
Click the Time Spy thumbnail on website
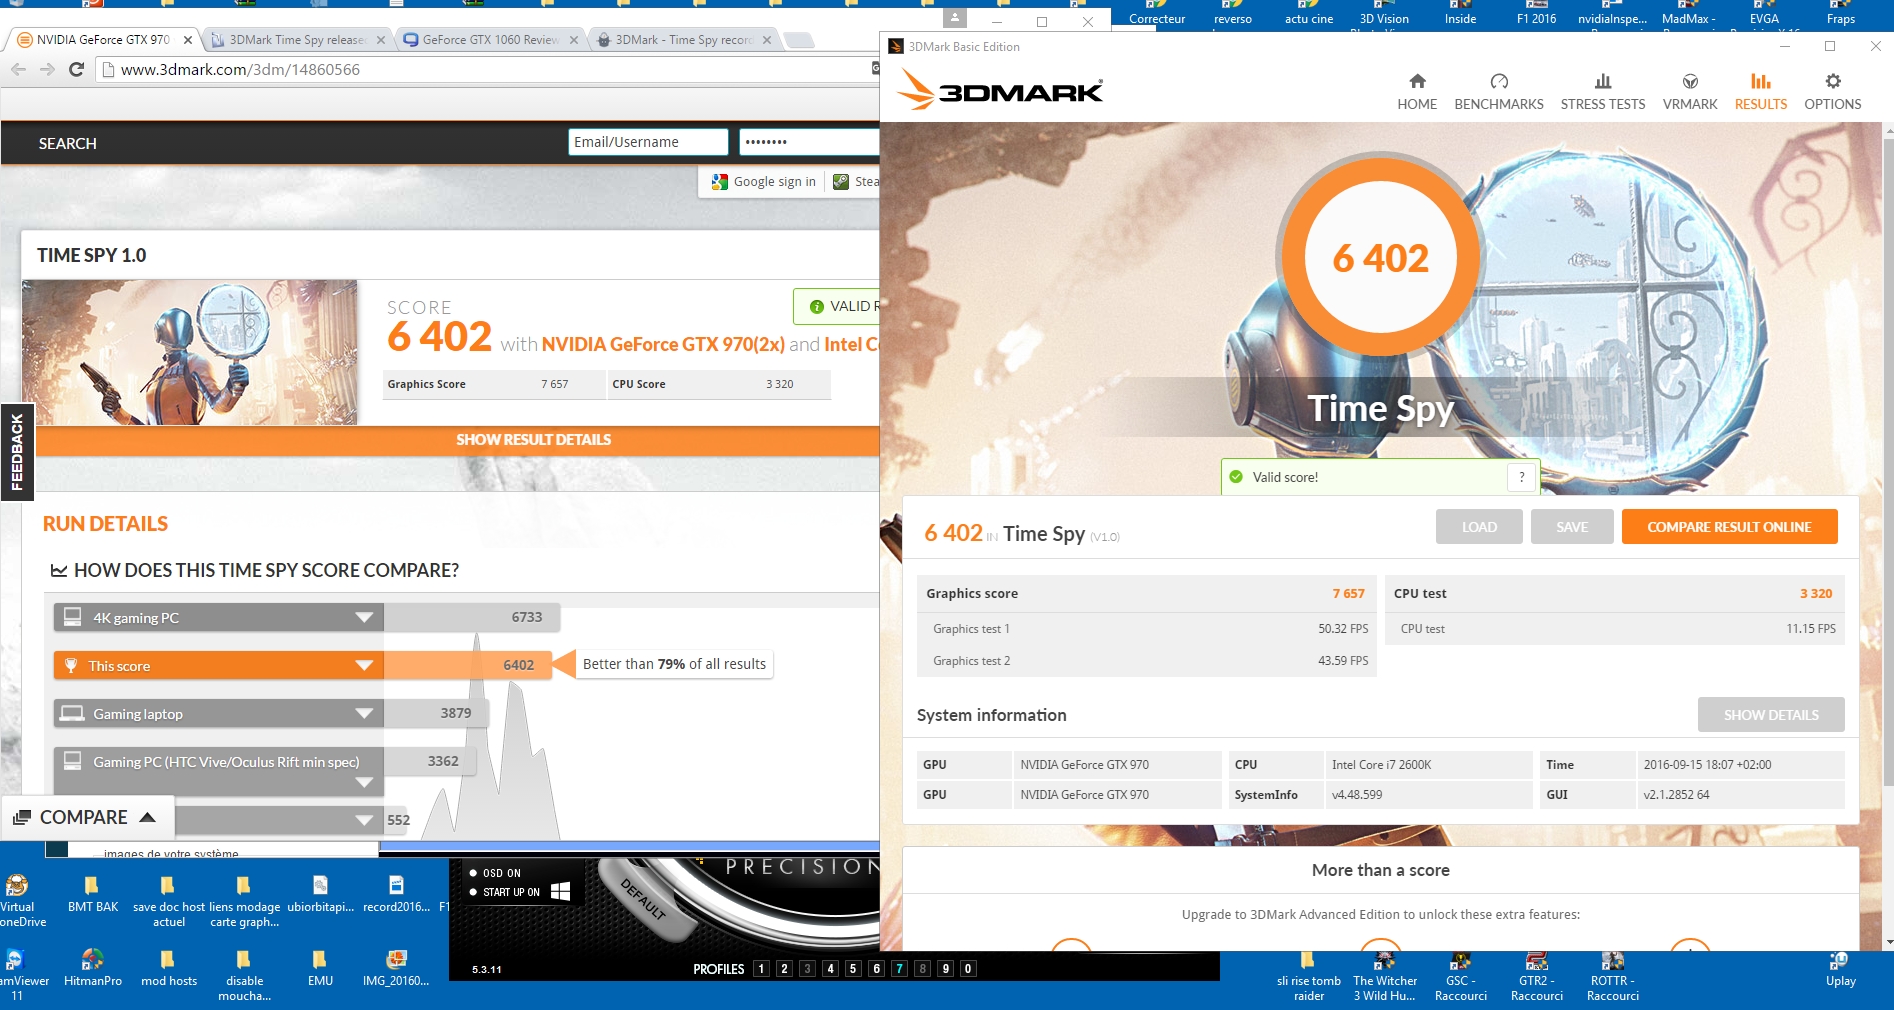click(x=190, y=352)
